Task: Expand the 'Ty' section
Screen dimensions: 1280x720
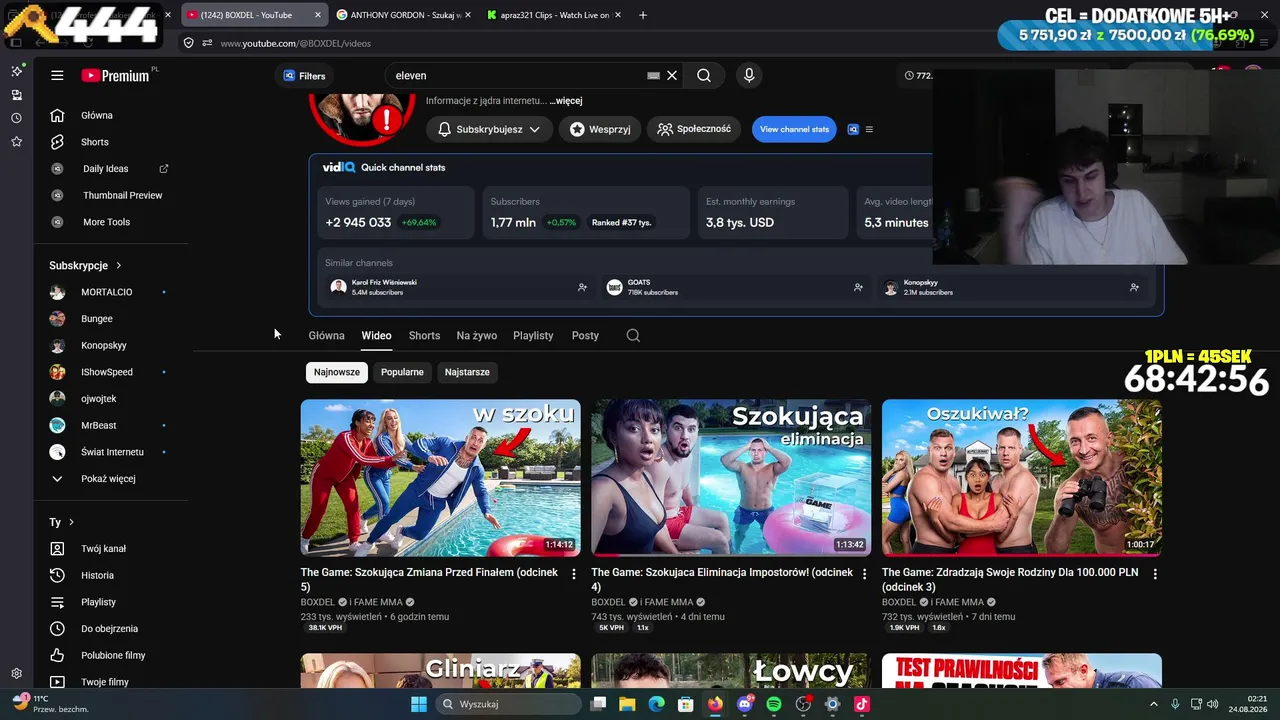Action: (62, 522)
